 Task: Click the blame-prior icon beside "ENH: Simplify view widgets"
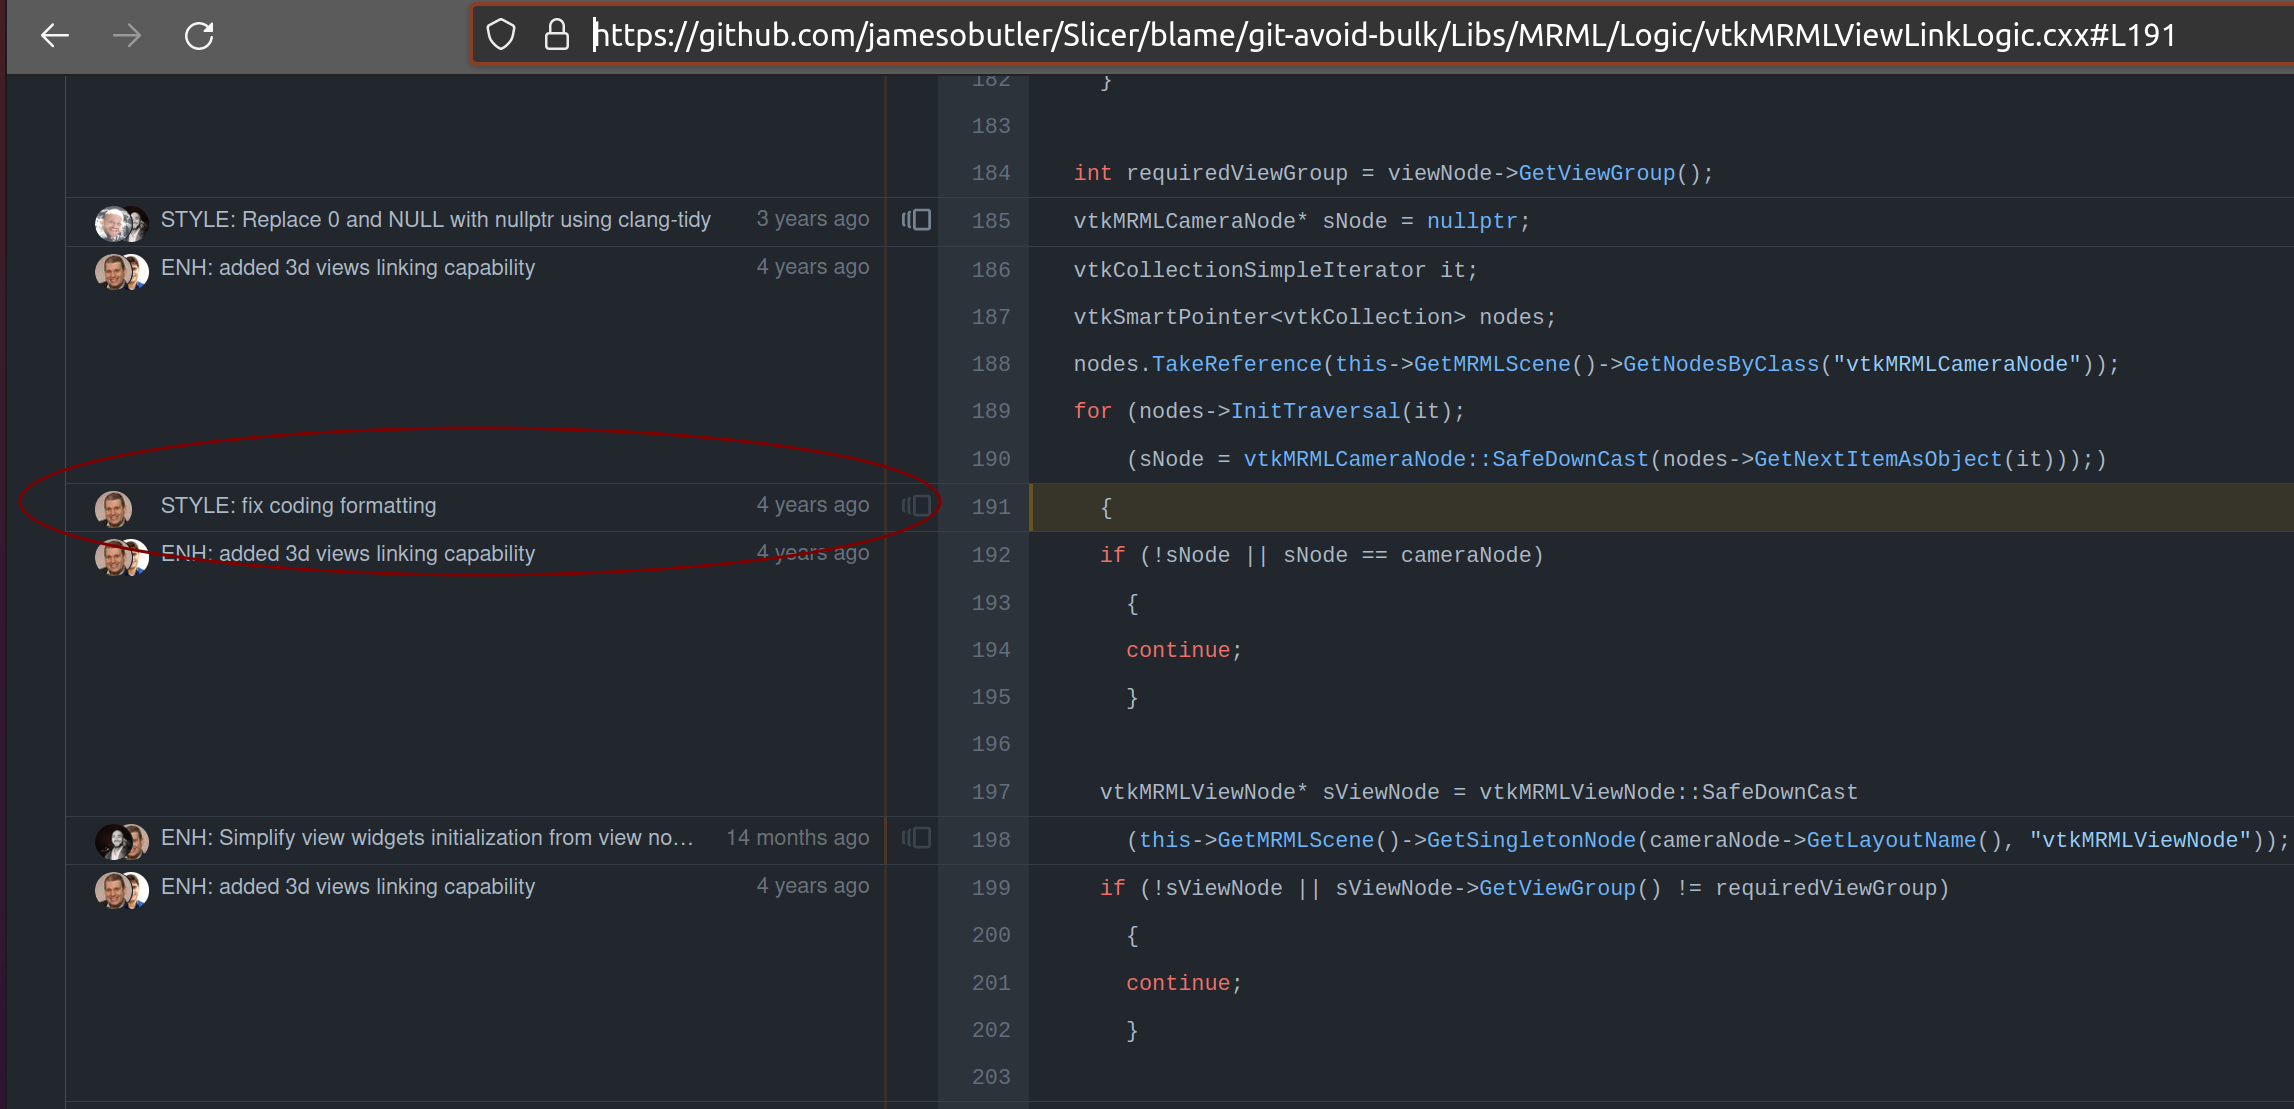pos(915,838)
